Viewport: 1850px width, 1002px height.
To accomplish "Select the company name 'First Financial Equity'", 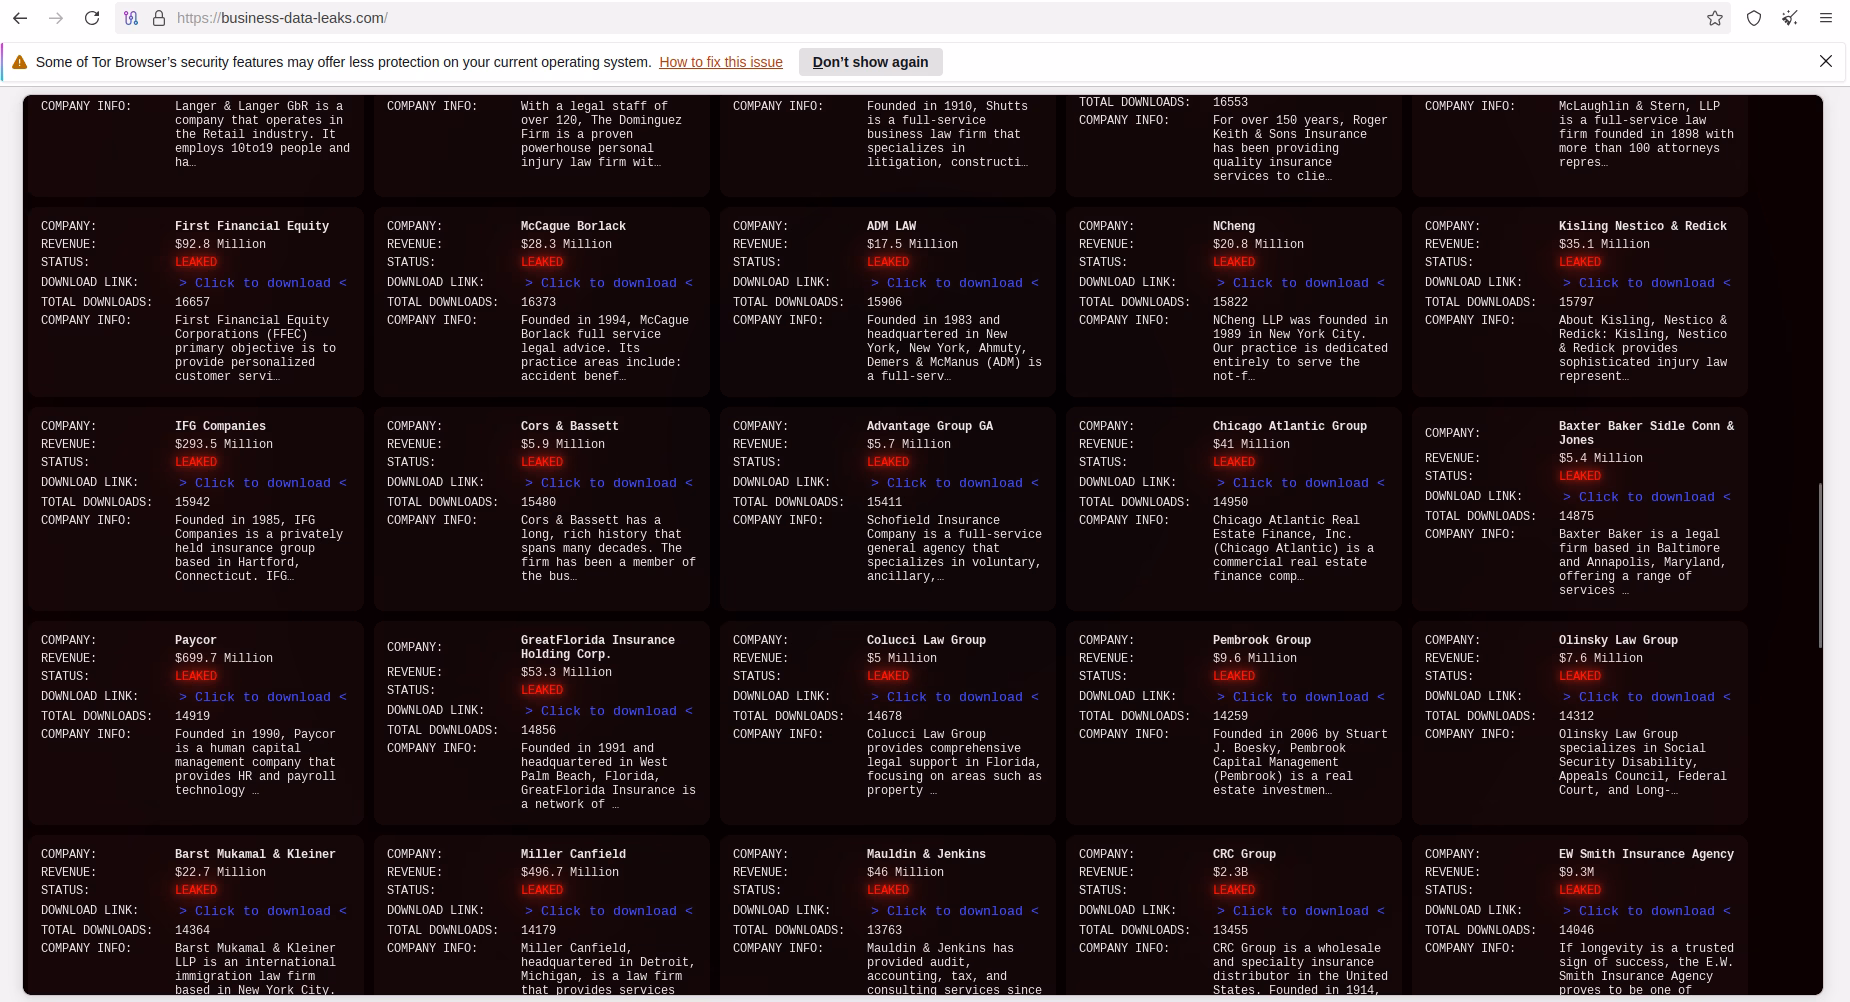I will tap(252, 226).
